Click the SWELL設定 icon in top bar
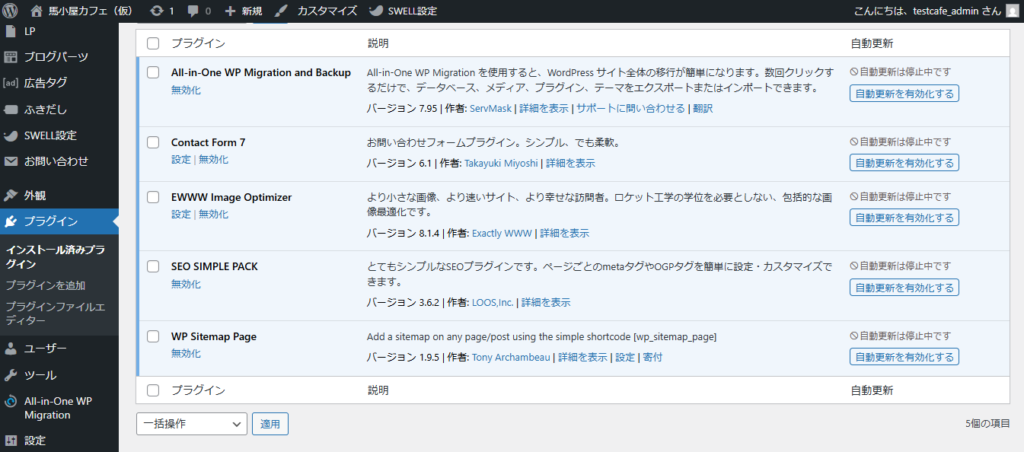The width and height of the screenshot is (1024, 452). pyautogui.click(x=376, y=11)
